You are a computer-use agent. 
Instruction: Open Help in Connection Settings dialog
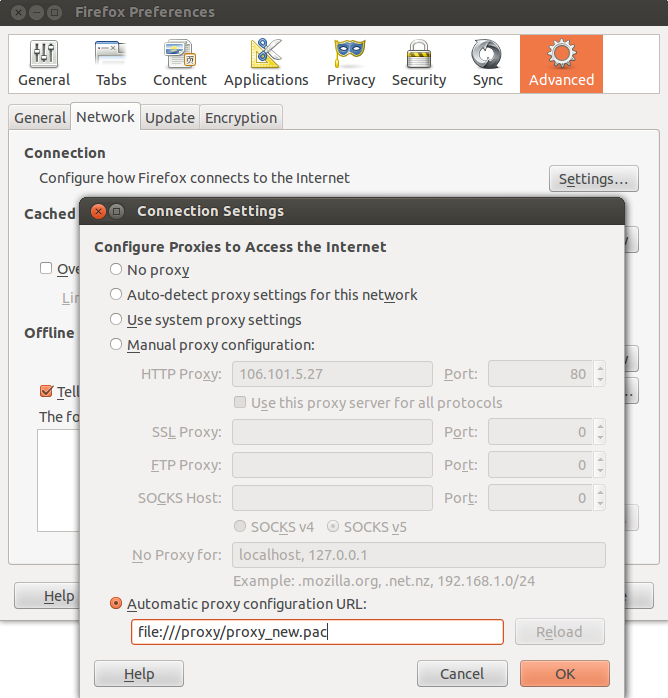click(x=139, y=674)
